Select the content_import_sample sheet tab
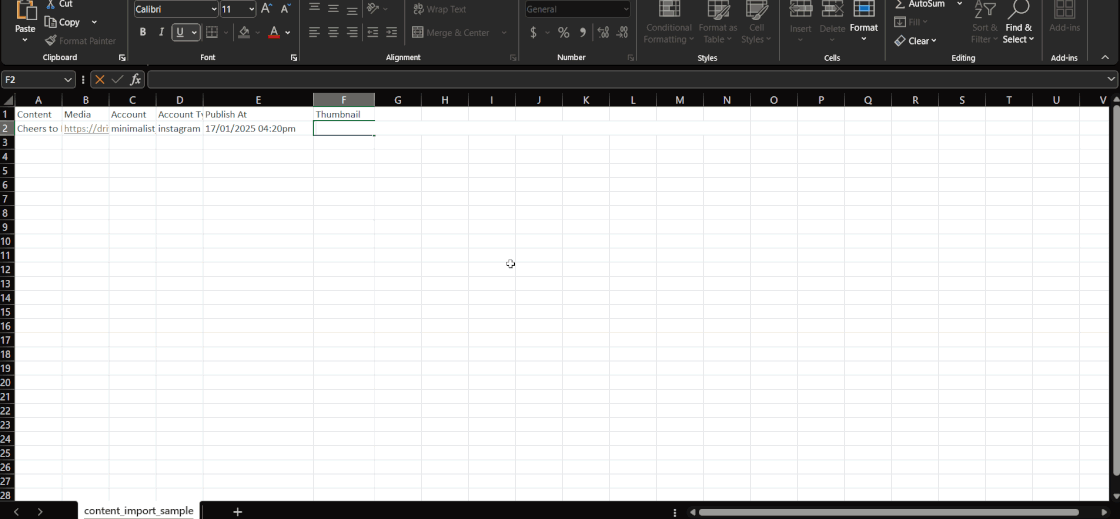 139,511
